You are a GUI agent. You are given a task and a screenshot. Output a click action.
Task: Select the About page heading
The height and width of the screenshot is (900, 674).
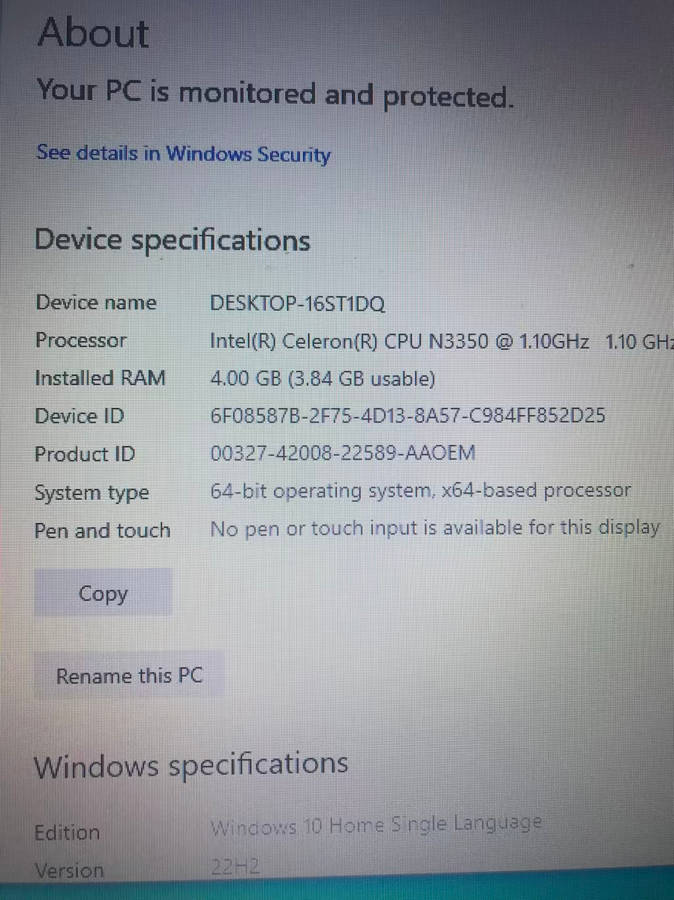click(x=93, y=33)
